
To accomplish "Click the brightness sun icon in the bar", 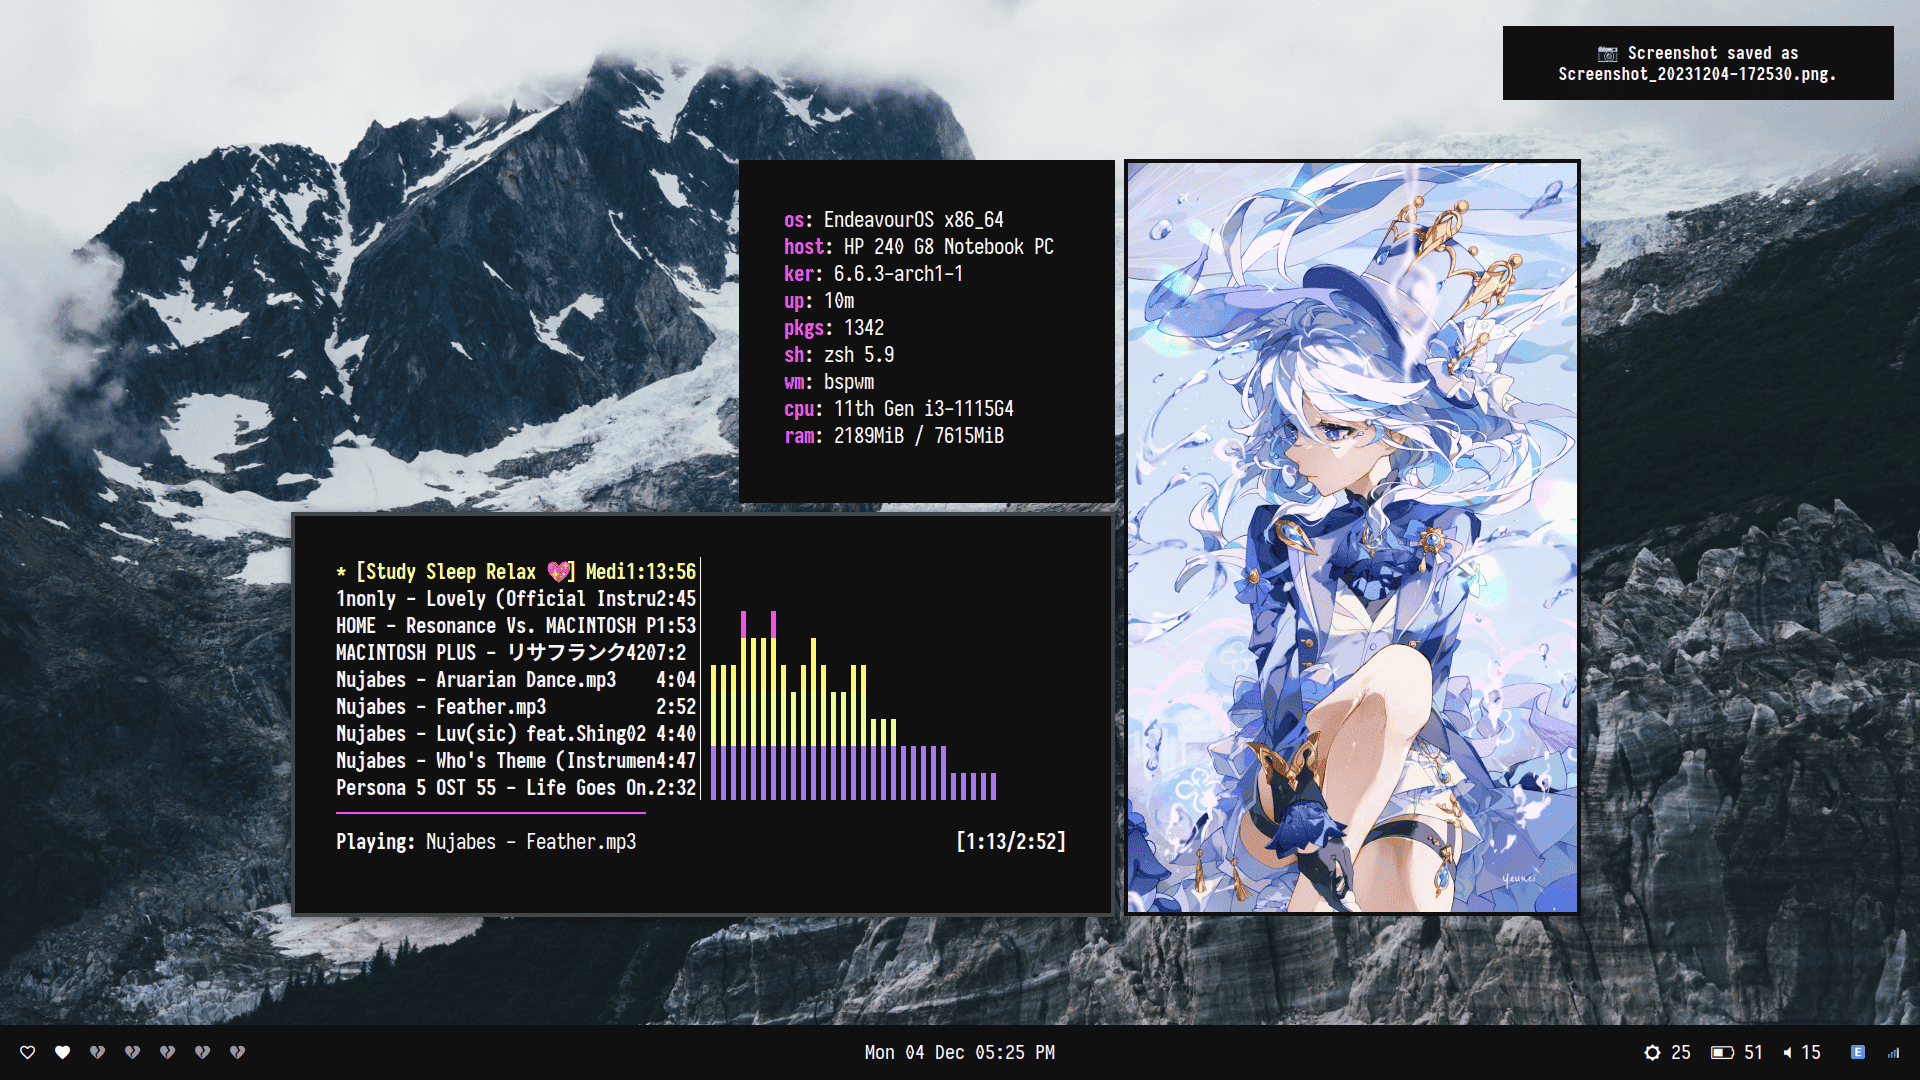I will click(1652, 1052).
